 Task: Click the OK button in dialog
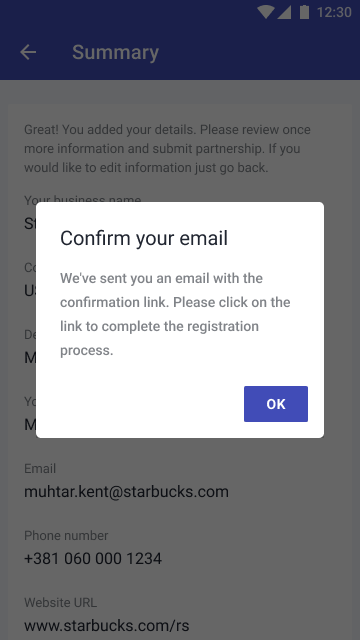(276, 404)
